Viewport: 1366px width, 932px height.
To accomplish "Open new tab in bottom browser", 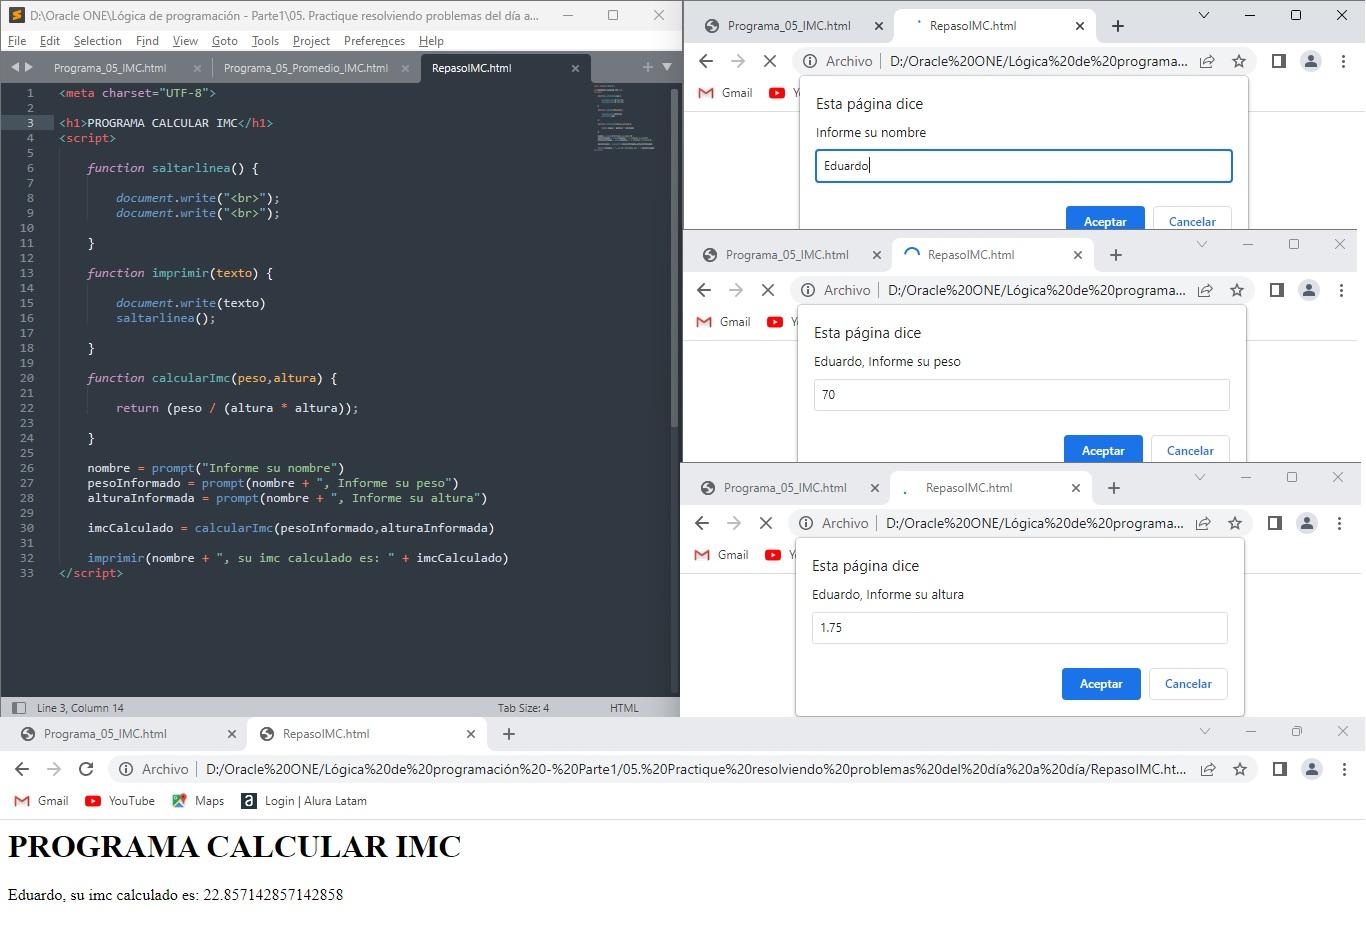I will (508, 734).
